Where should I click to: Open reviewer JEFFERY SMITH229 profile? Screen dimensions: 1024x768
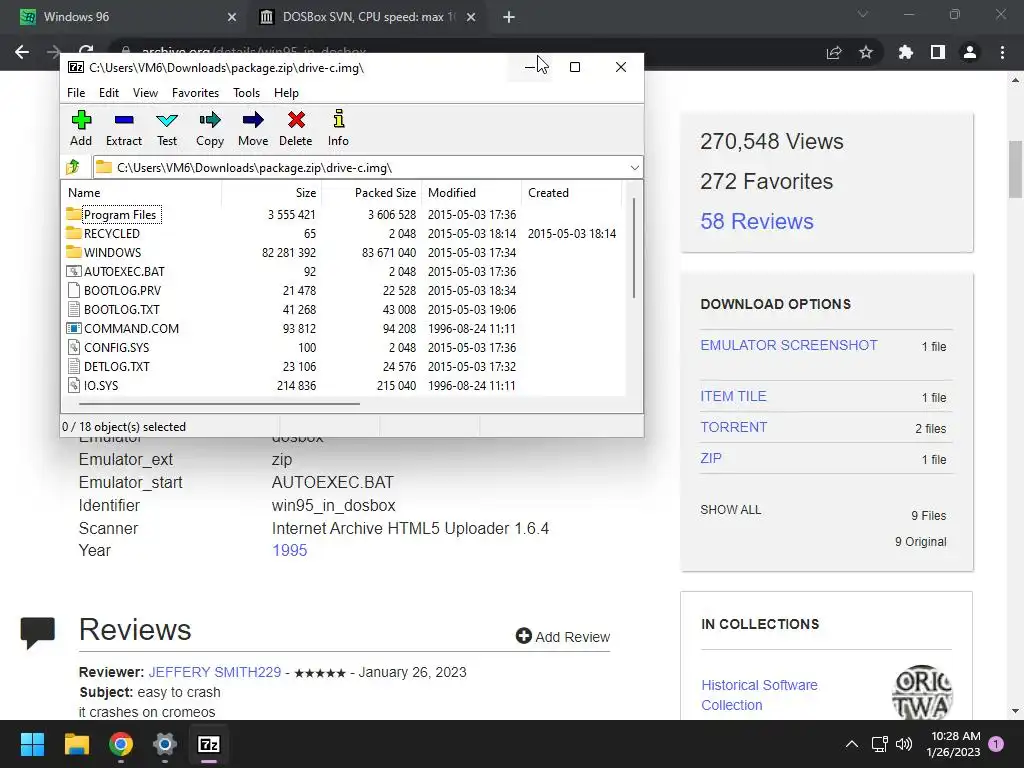tap(215, 672)
